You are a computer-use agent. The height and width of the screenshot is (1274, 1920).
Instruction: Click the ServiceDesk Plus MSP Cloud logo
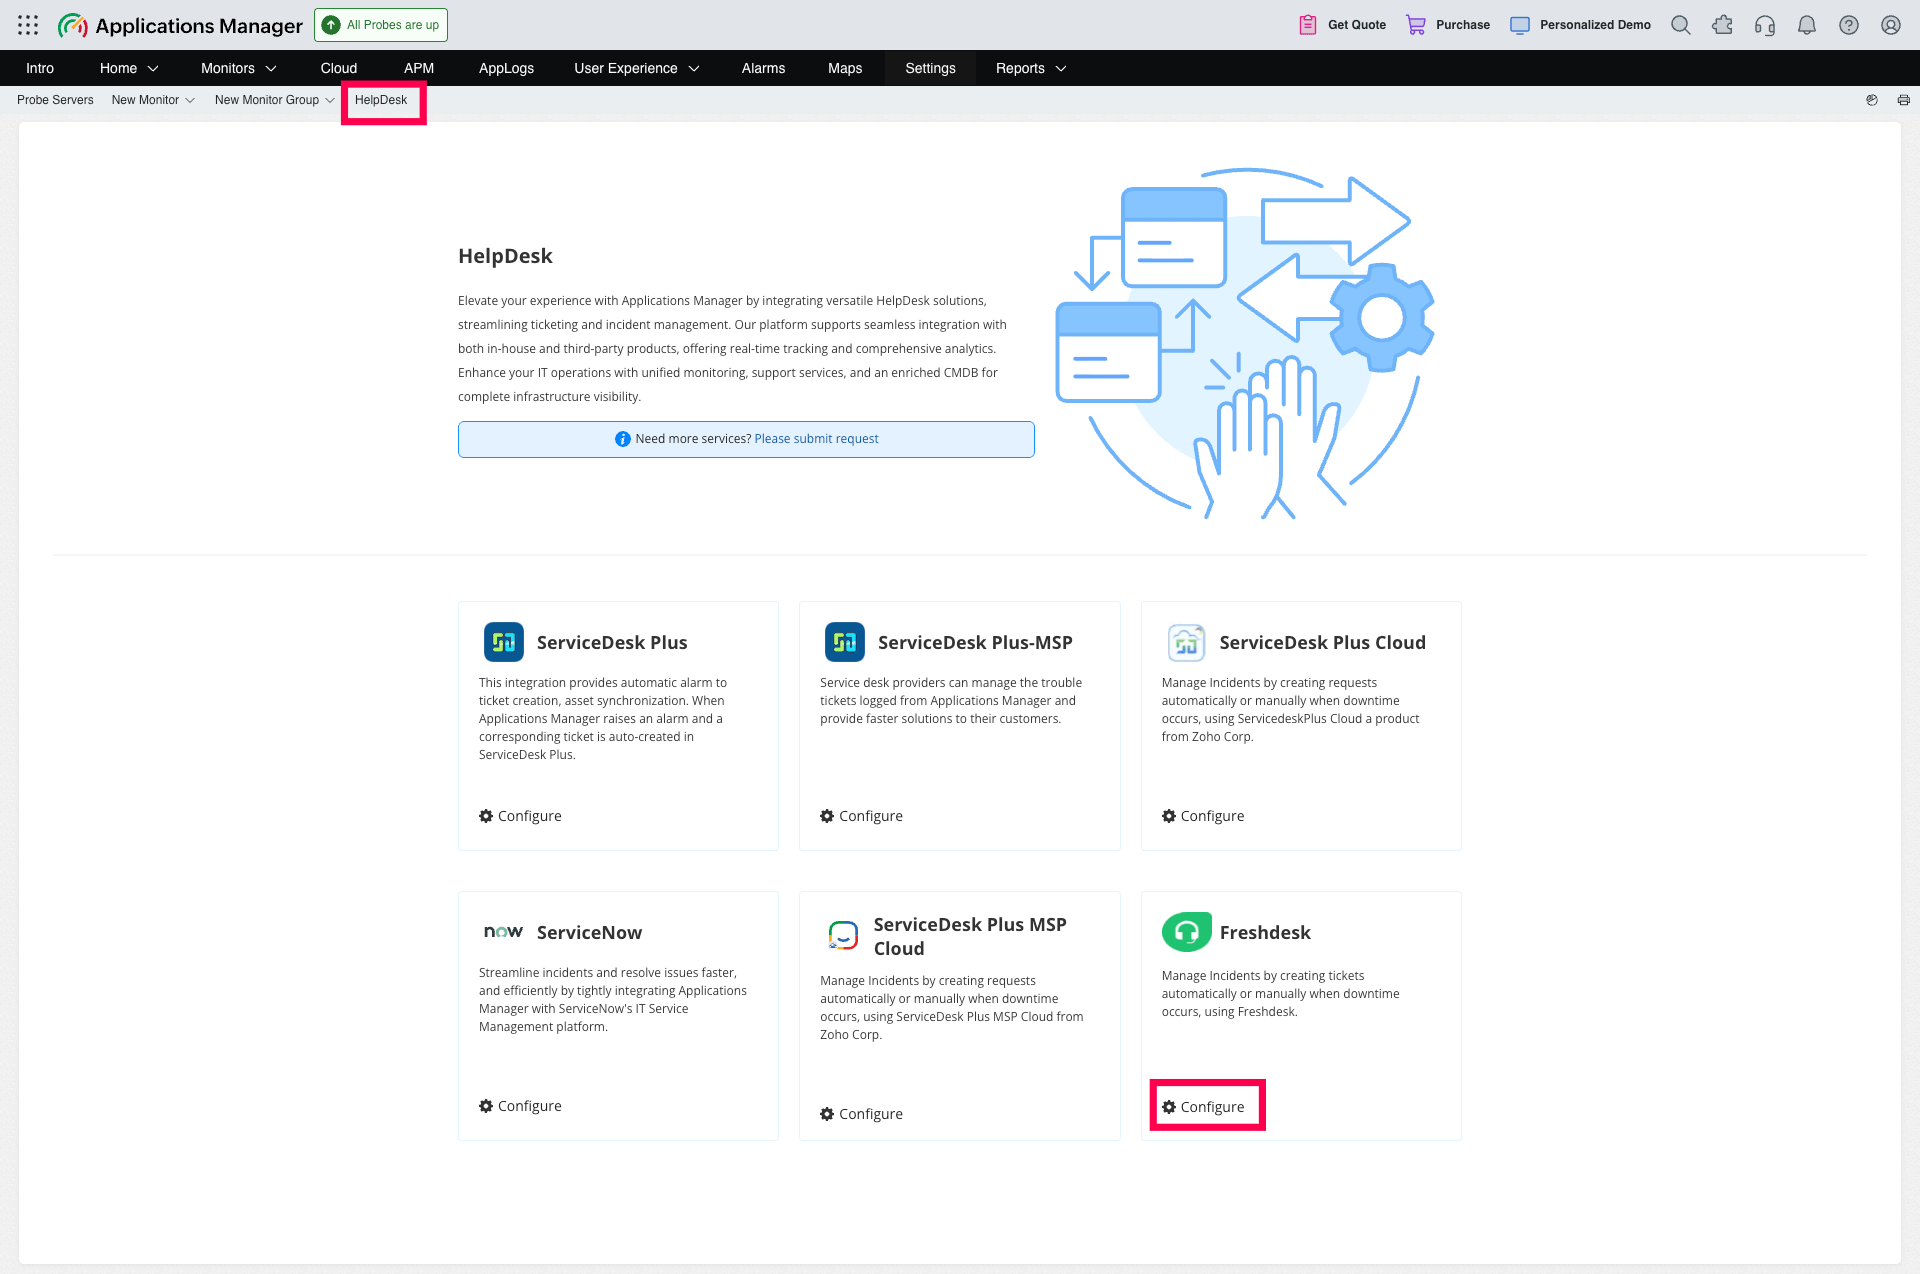click(x=844, y=936)
